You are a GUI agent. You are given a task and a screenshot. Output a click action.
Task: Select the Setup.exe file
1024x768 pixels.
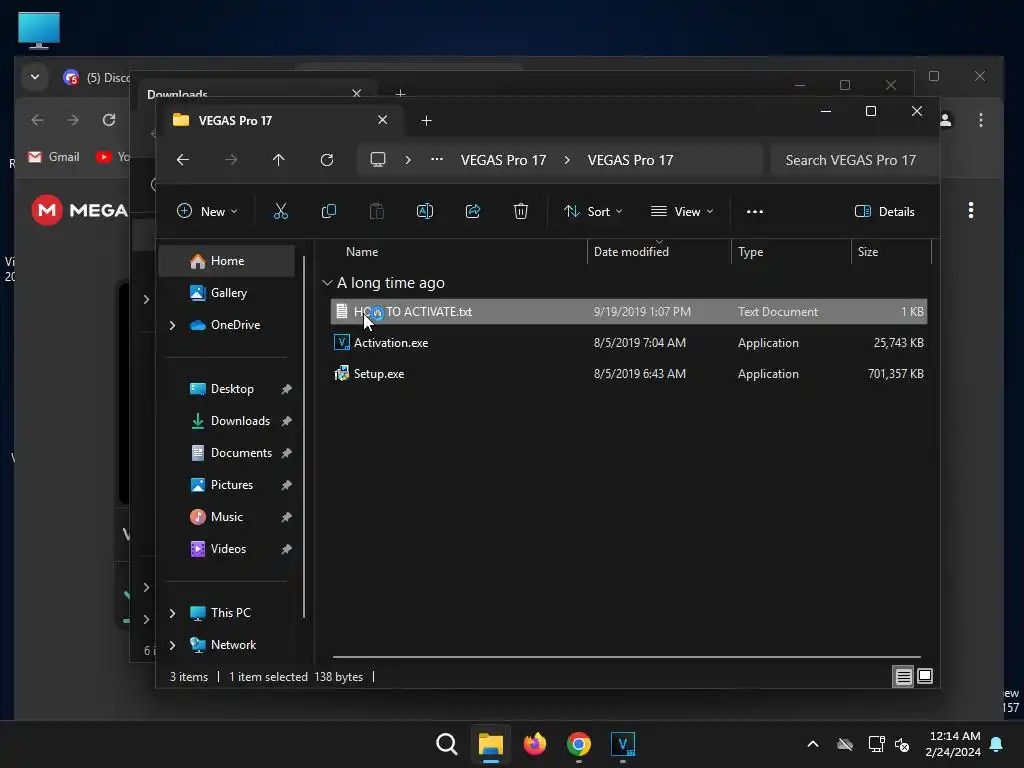(x=629, y=374)
